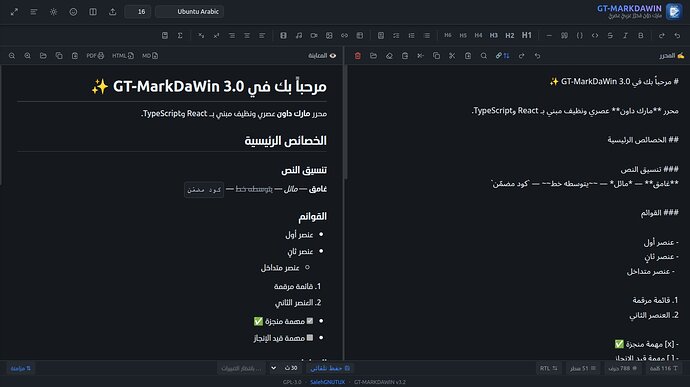The height and width of the screenshot is (387, 690).
Task: Toggle auto-save button in status bar
Action: (x=330, y=368)
